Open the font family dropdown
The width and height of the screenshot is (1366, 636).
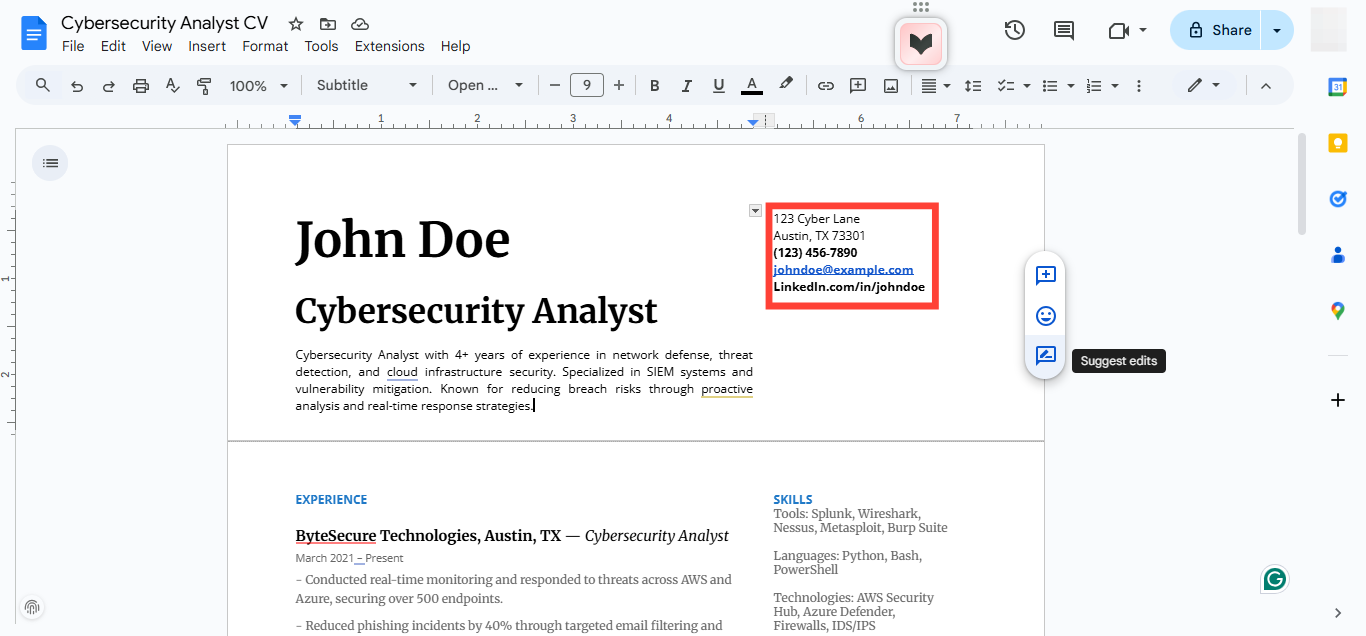pos(485,86)
